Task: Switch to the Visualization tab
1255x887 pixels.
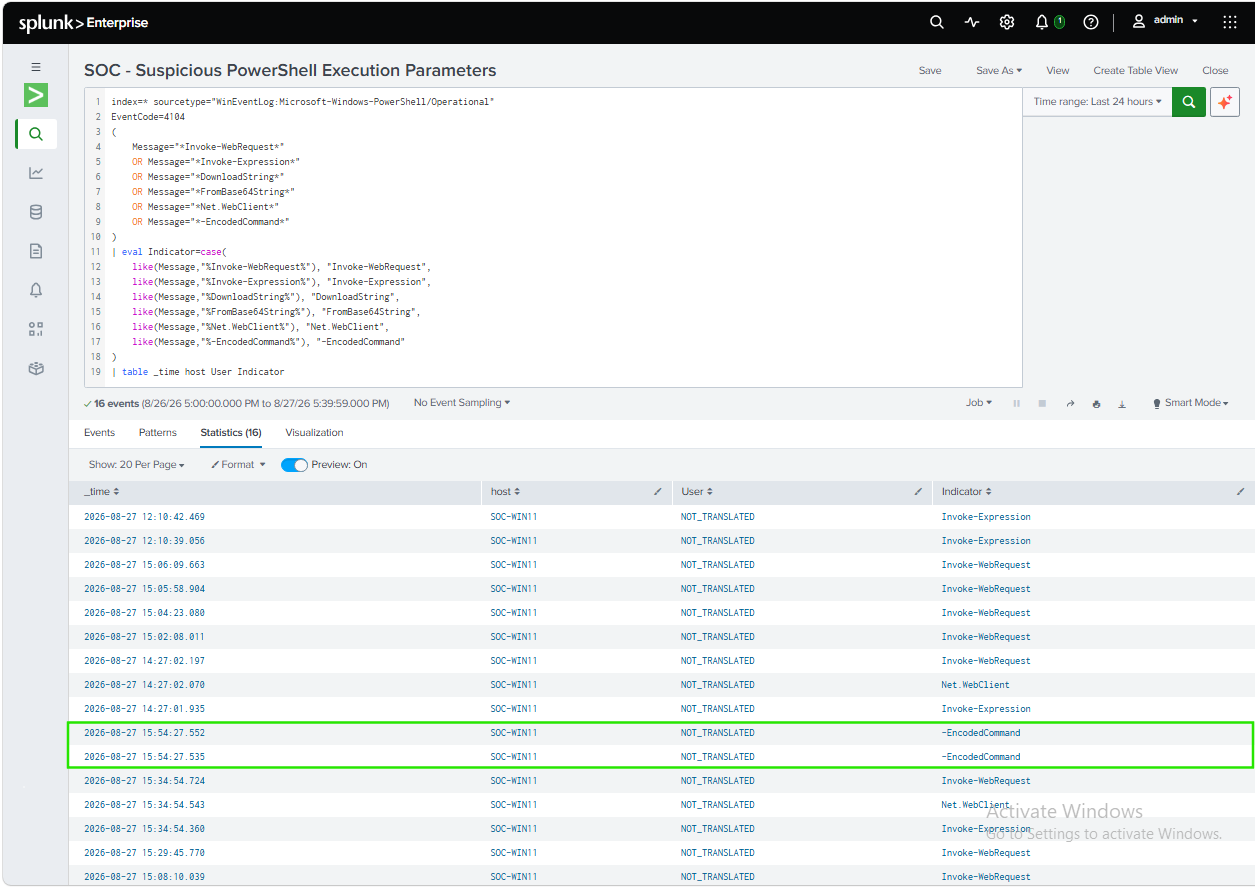Action: point(314,433)
